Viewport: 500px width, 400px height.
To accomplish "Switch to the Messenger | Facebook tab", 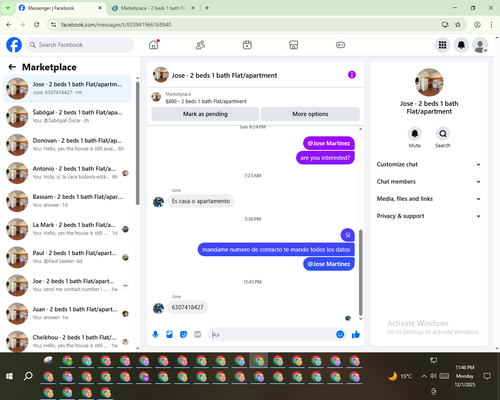I will click(60, 8).
